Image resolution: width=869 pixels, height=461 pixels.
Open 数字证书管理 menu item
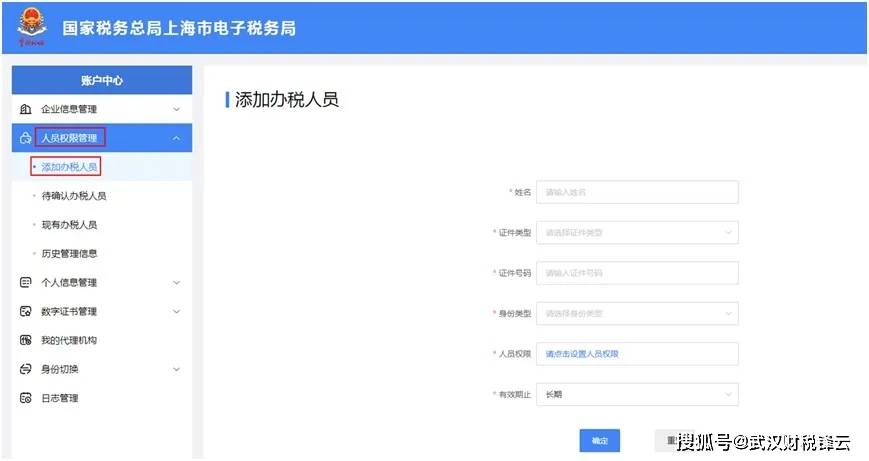102,311
